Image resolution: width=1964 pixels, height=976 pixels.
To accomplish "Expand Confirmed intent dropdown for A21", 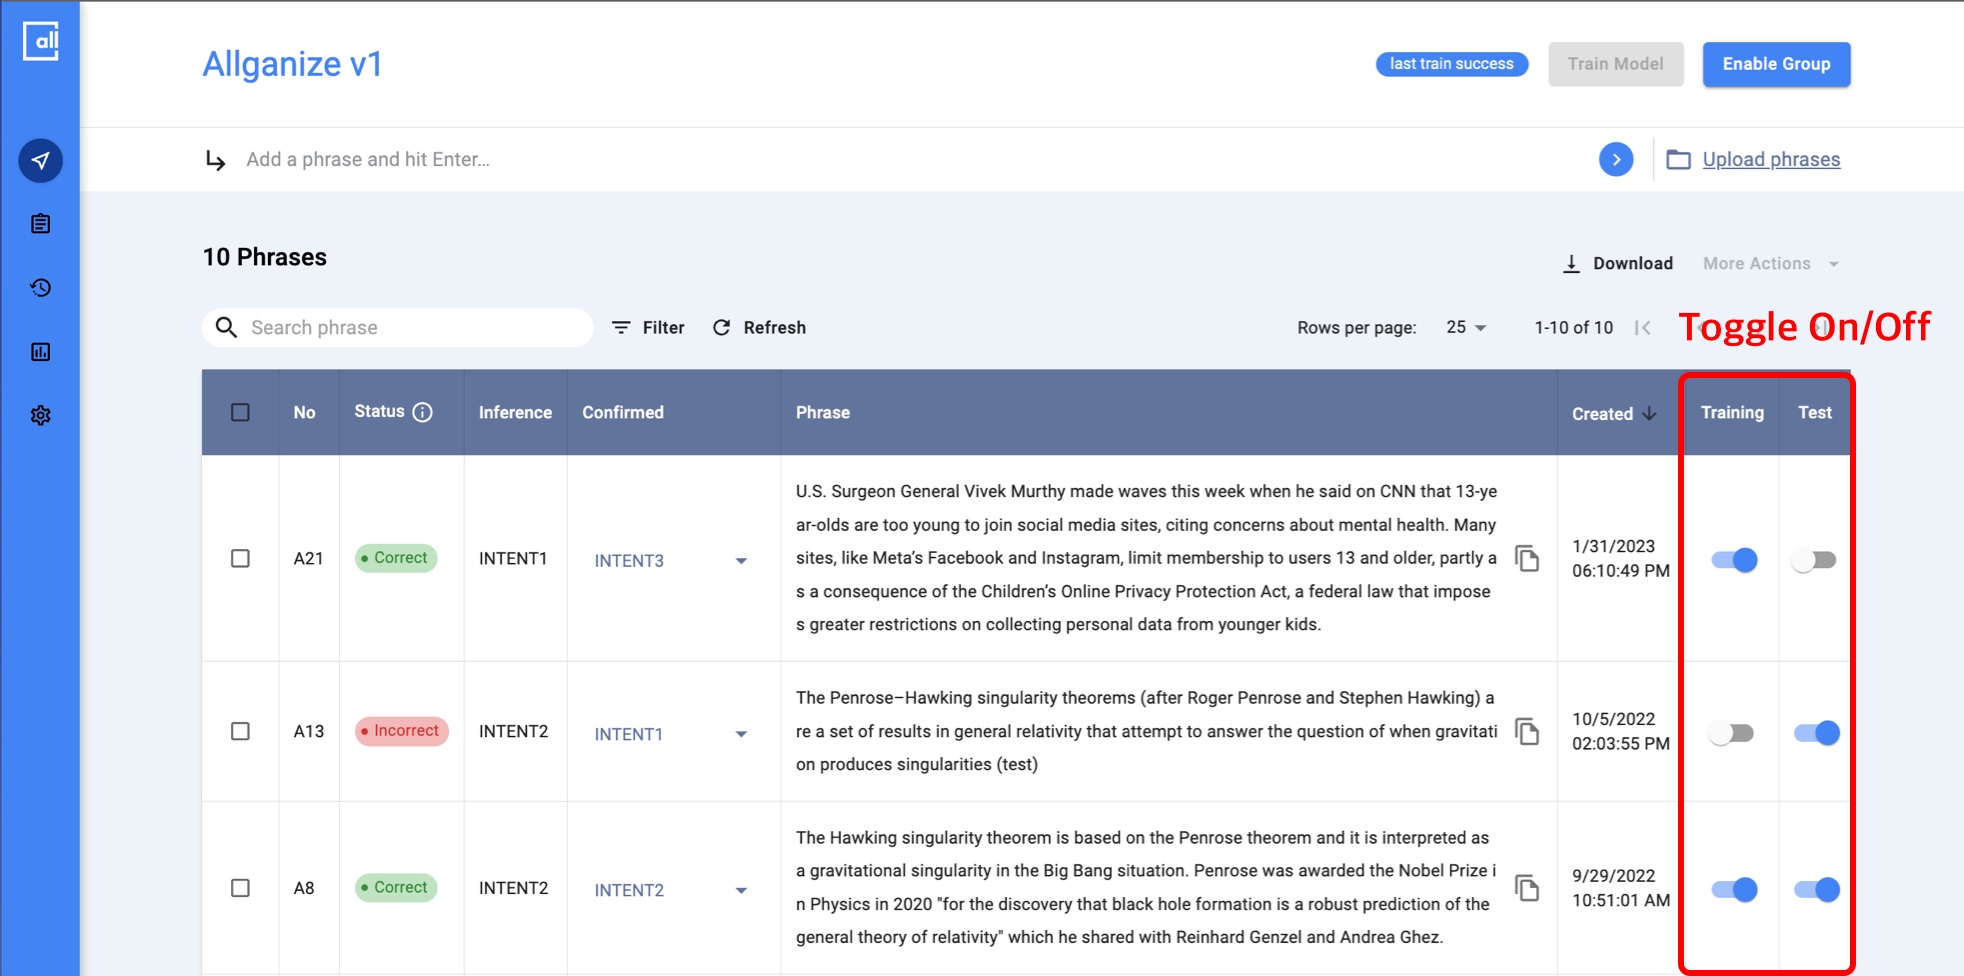I will pyautogui.click(x=741, y=561).
